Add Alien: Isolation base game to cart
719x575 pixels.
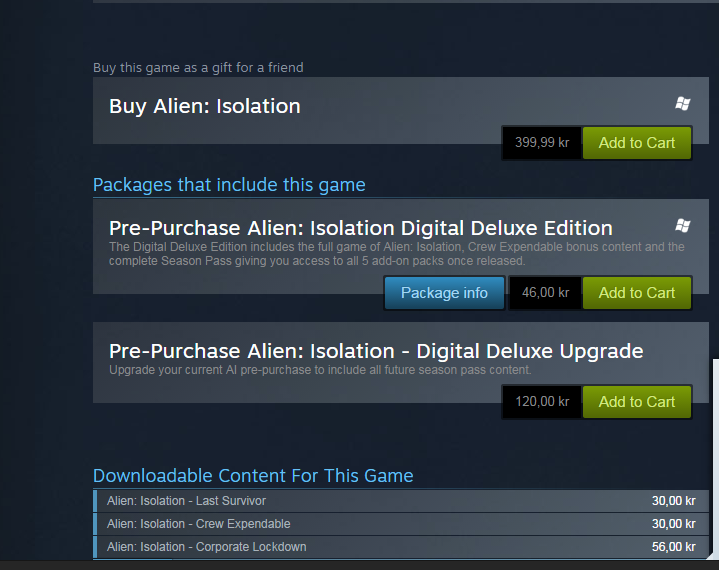[636, 143]
